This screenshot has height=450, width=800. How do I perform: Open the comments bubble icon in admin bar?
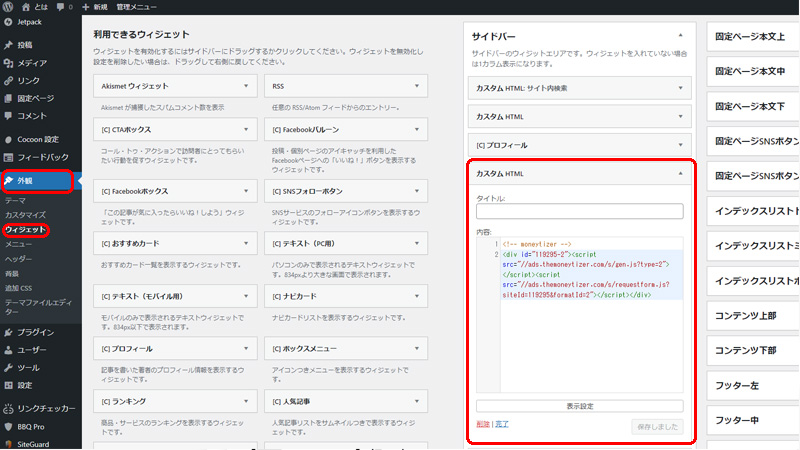[x=60, y=7]
